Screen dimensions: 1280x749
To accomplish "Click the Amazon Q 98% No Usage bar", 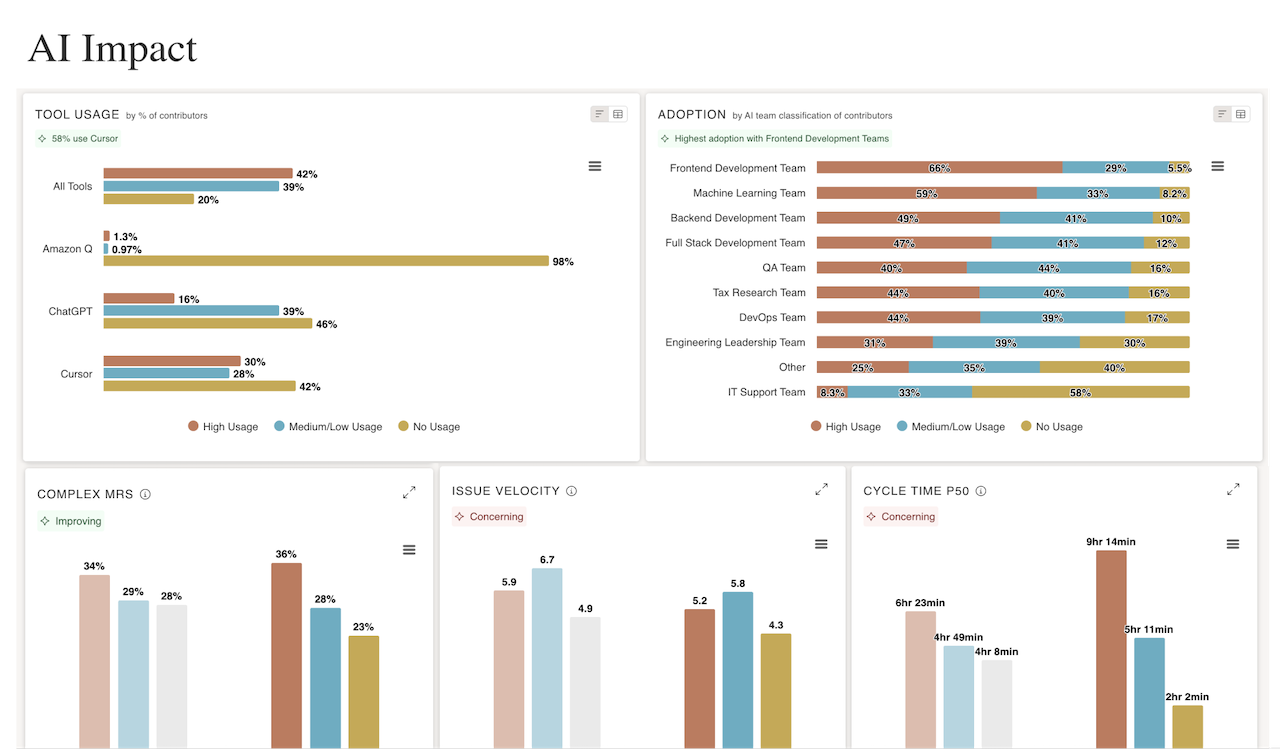I will tap(326, 261).
